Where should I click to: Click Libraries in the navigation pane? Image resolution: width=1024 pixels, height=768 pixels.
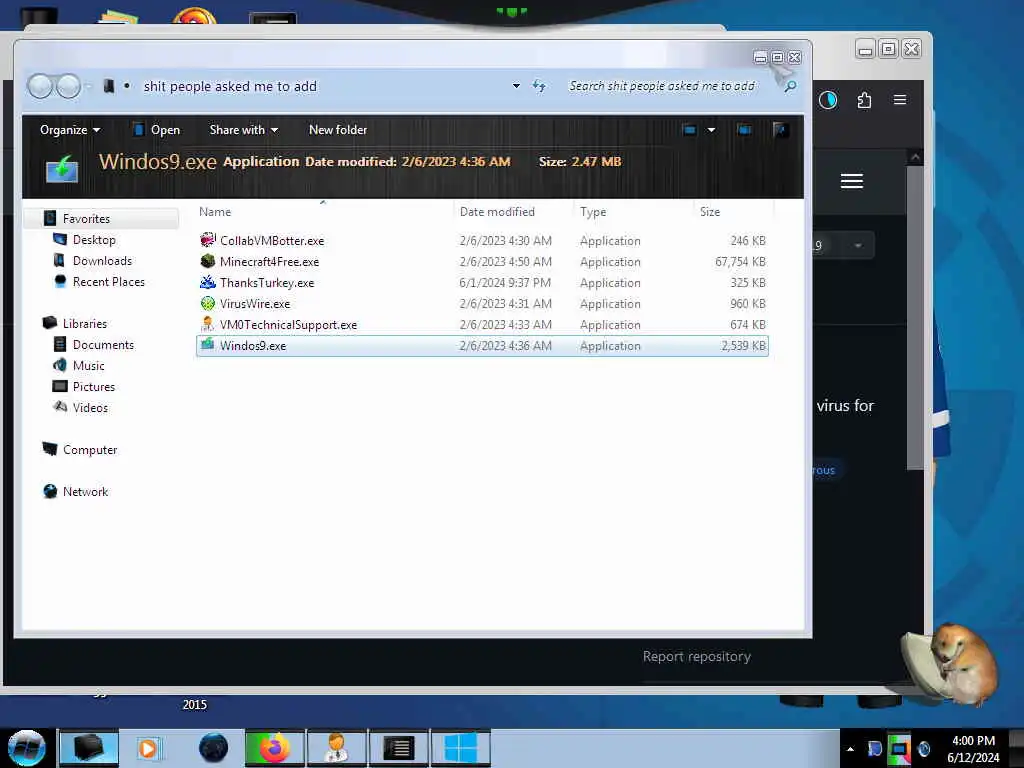pos(85,323)
